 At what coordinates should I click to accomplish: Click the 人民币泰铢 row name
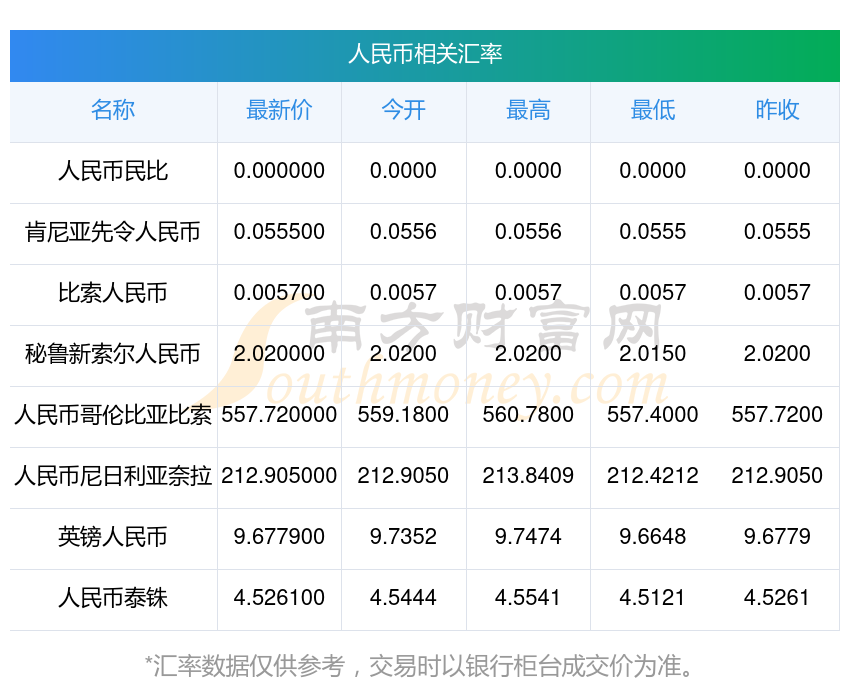pos(113,598)
